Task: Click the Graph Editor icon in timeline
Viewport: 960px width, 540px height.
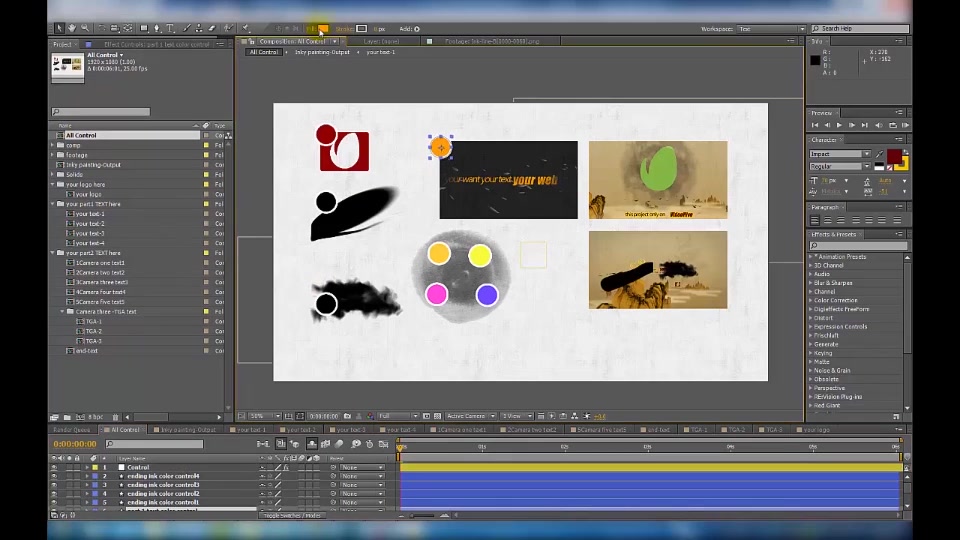Action: point(384,444)
